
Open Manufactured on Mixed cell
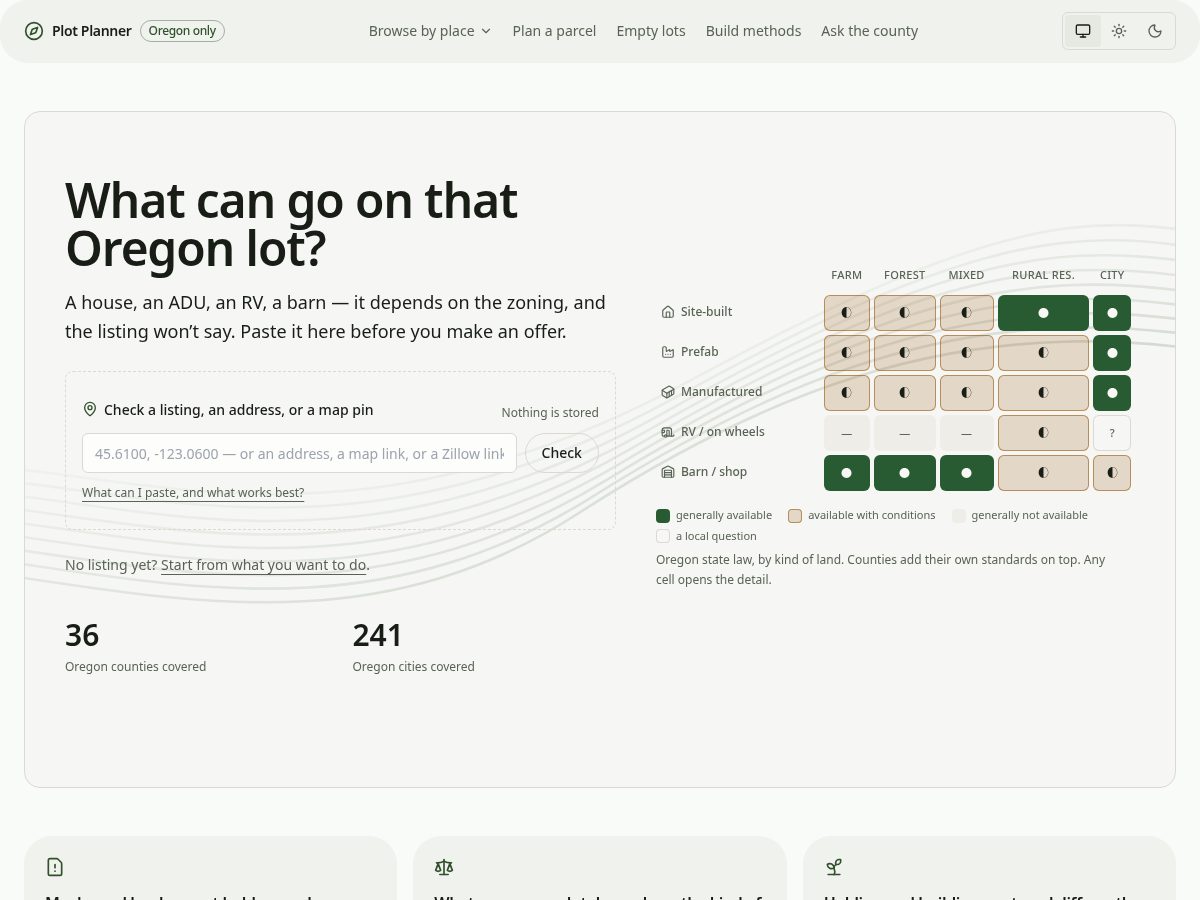click(967, 393)
